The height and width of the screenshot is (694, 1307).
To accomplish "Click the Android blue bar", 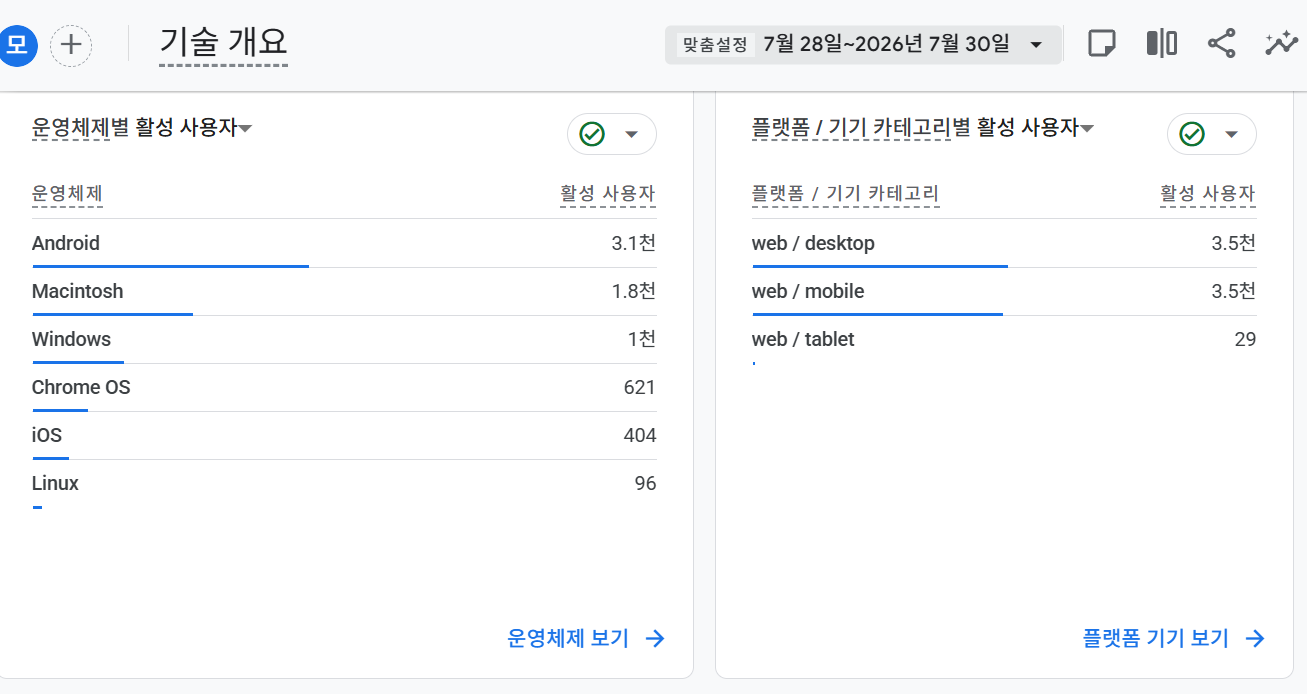I will 170,266.
